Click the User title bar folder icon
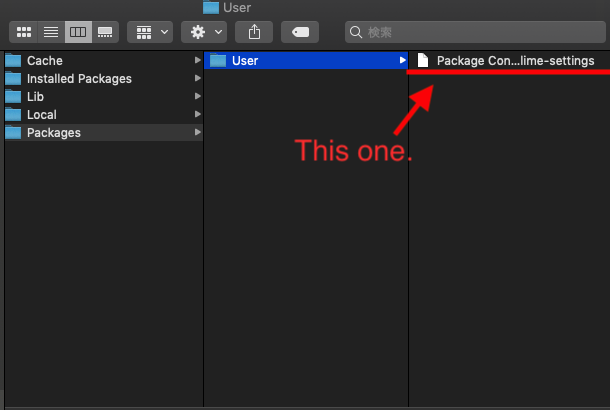The width and height of the screenshot is (610, 410). [211, 7]
